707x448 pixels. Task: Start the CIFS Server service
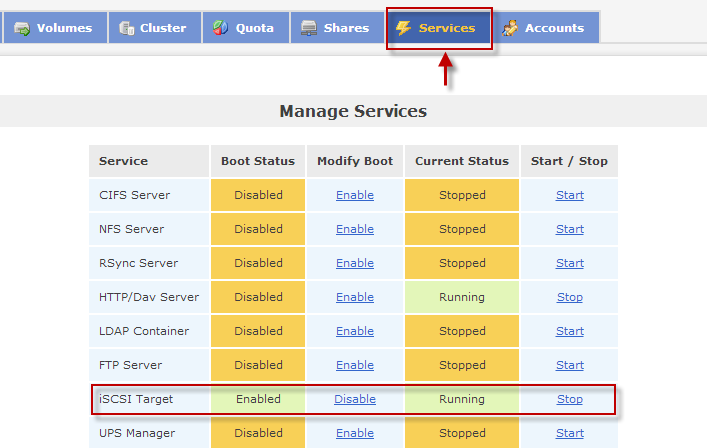click(x=569, y=195)
